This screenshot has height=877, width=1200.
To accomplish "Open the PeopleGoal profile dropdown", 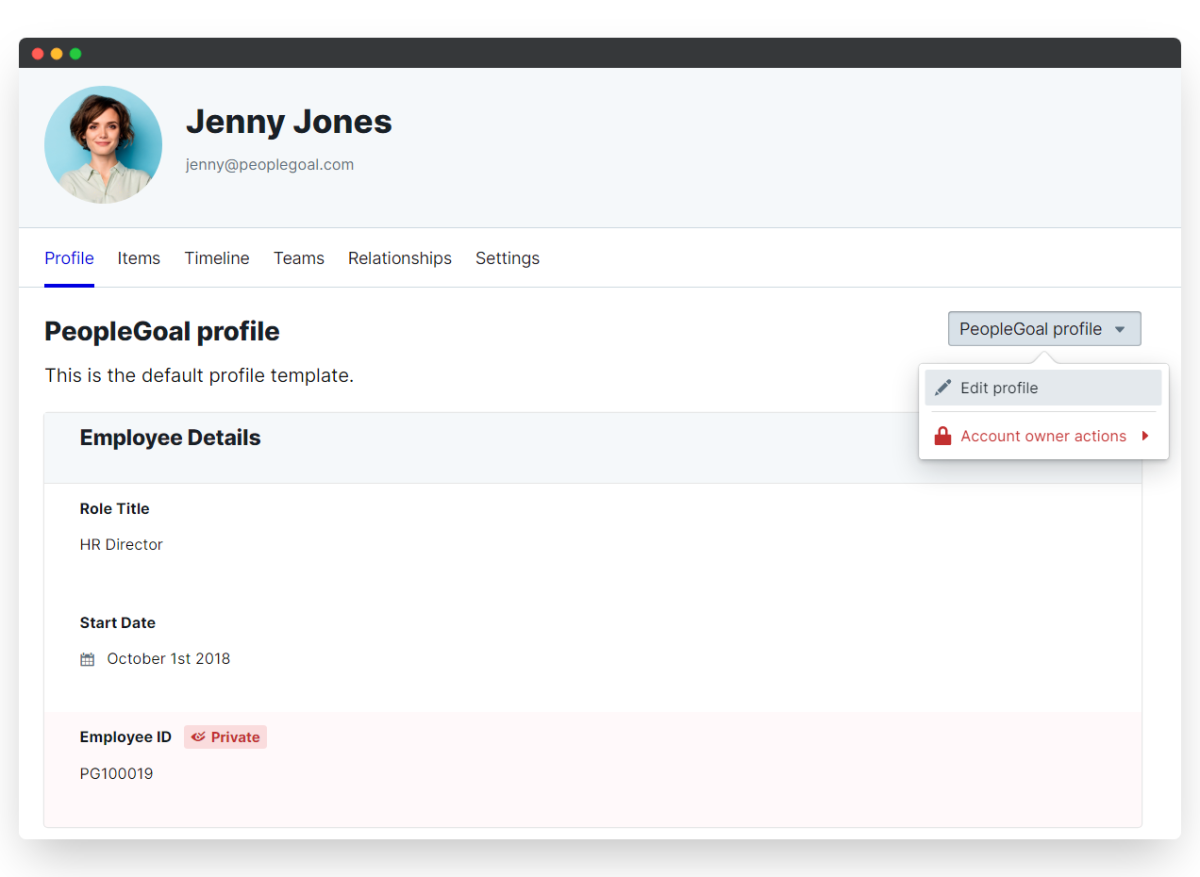I will click(1044, 329).
